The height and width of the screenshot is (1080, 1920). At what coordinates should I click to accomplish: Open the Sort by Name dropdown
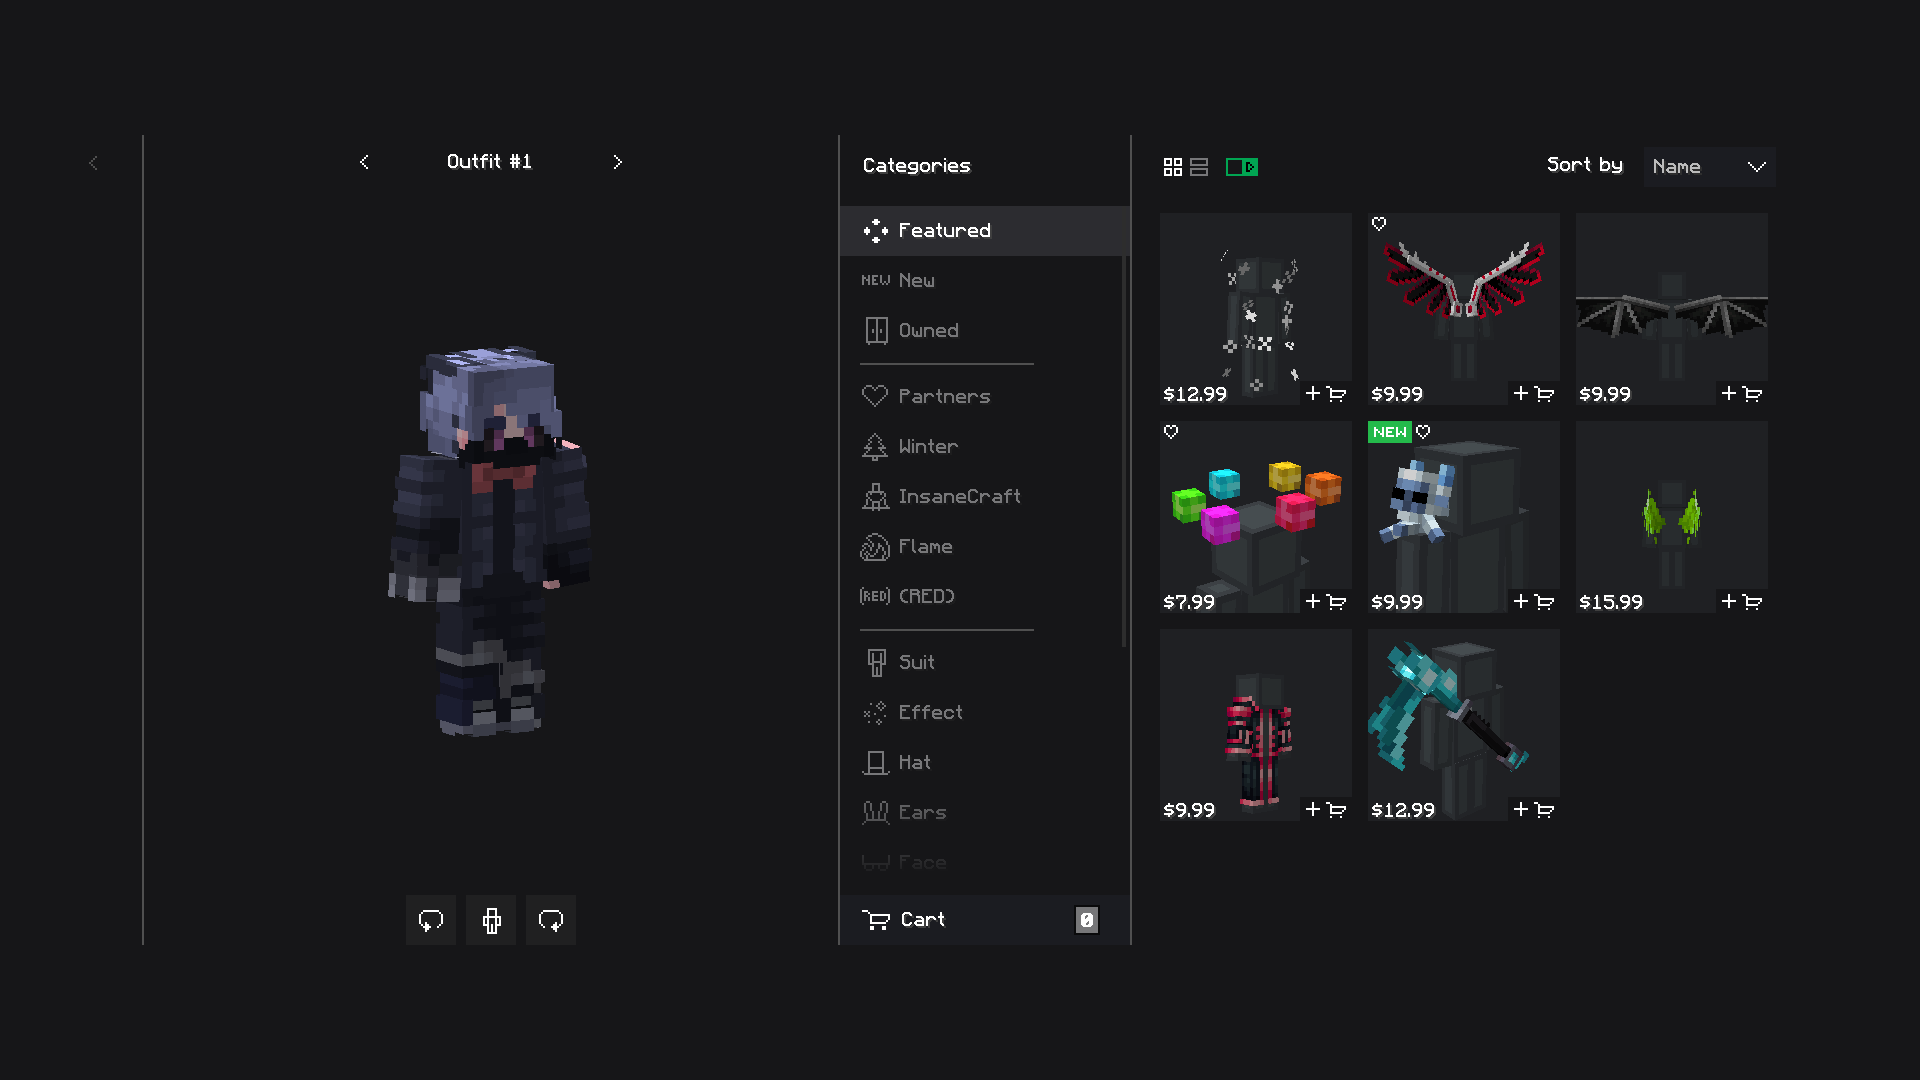point(1710,165)
